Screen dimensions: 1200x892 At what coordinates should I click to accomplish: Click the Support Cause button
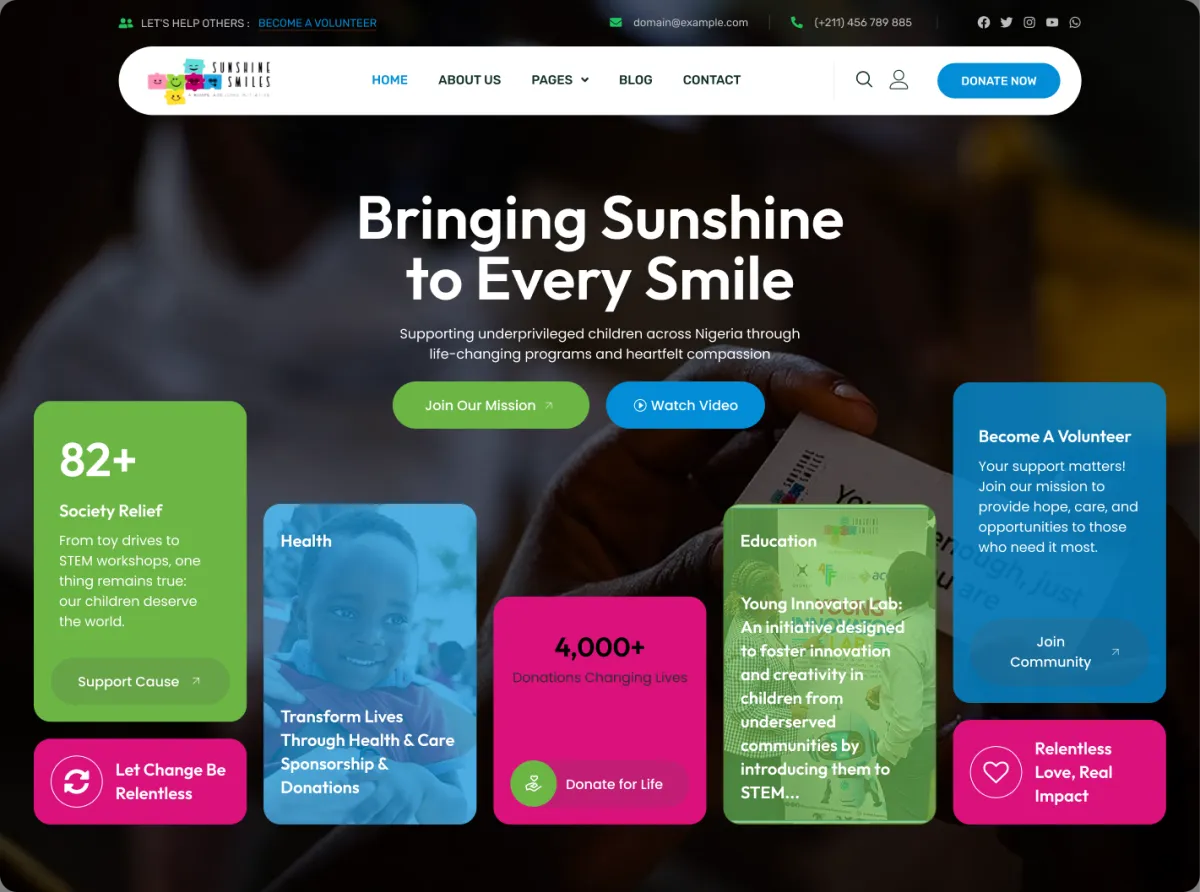[140, 681]
